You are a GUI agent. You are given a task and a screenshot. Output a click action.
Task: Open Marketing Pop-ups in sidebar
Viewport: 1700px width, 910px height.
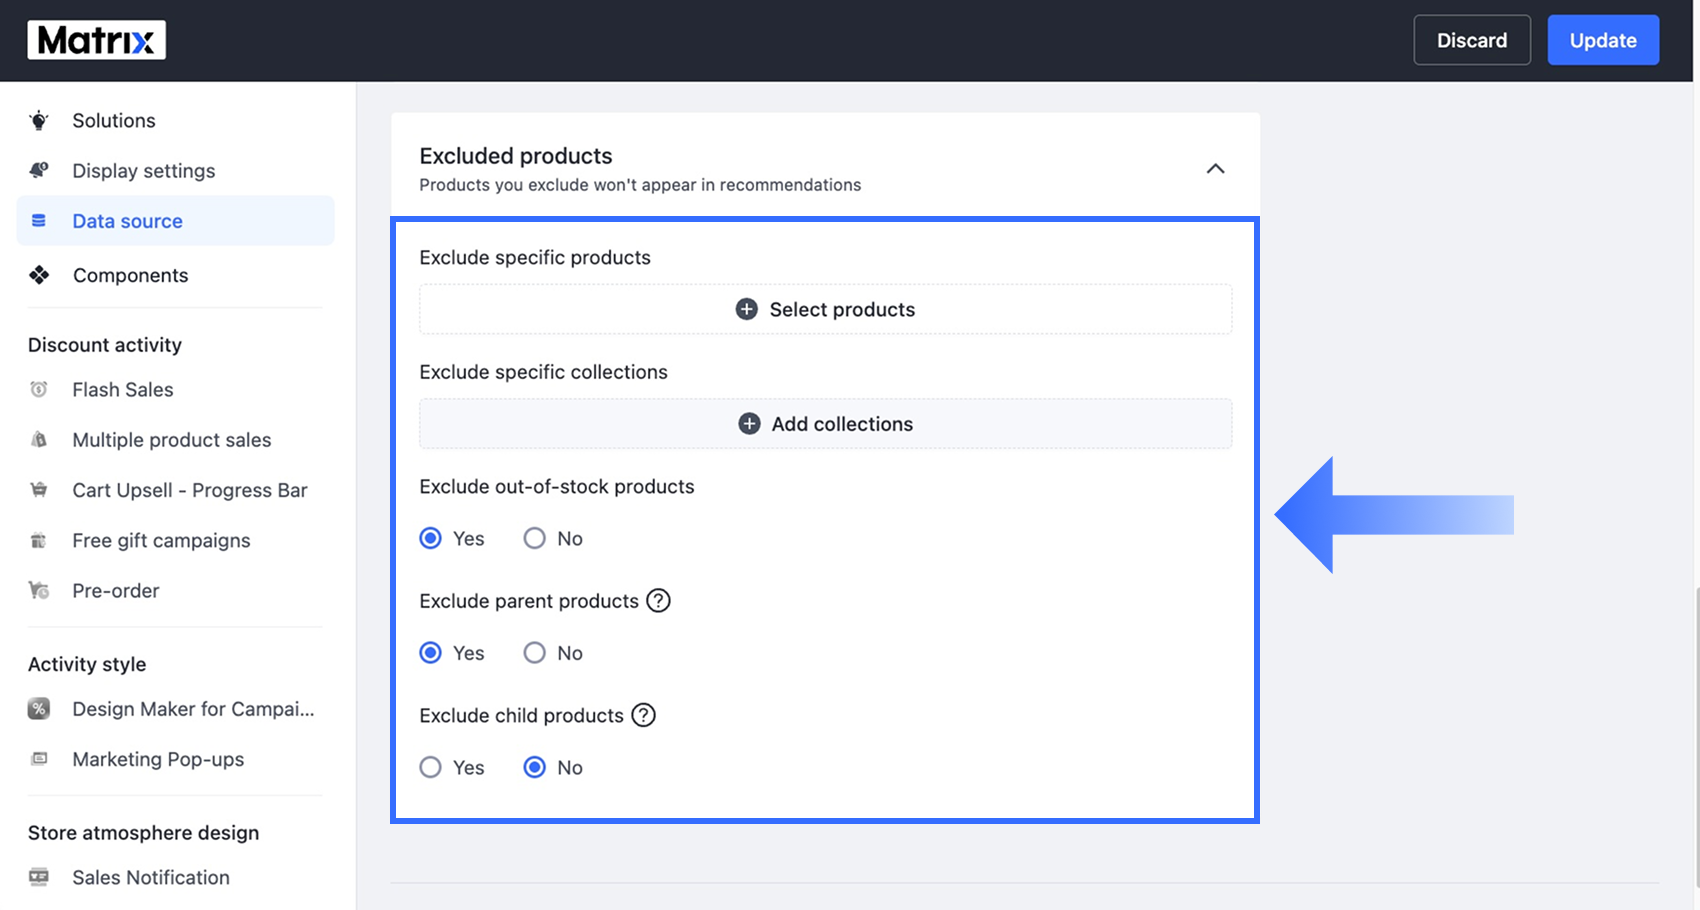coord(158,759)
